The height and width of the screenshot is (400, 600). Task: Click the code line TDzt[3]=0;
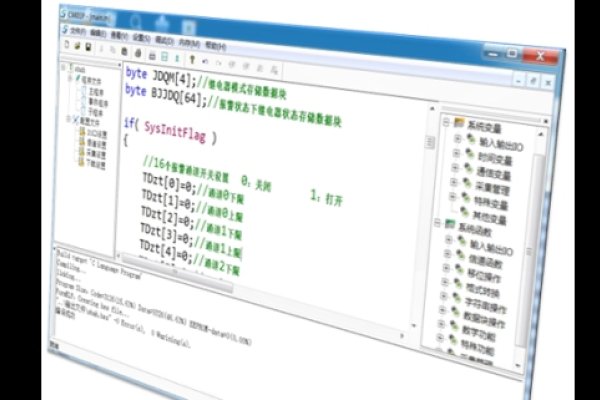167,234
